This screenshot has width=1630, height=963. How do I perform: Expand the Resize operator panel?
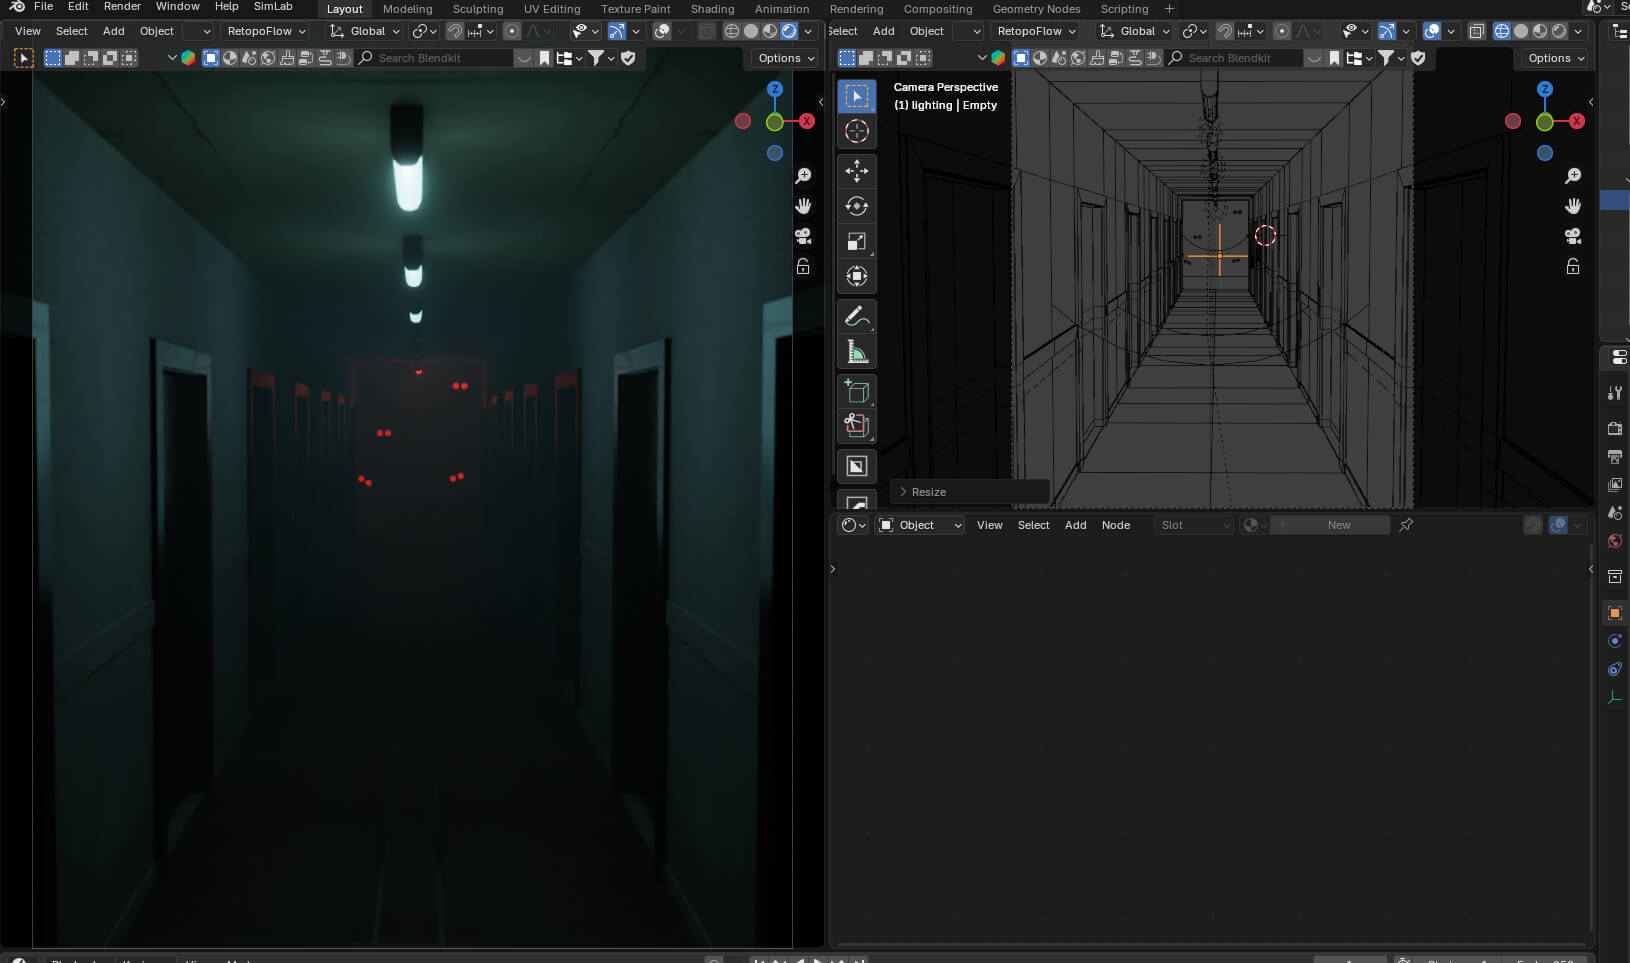969,492
